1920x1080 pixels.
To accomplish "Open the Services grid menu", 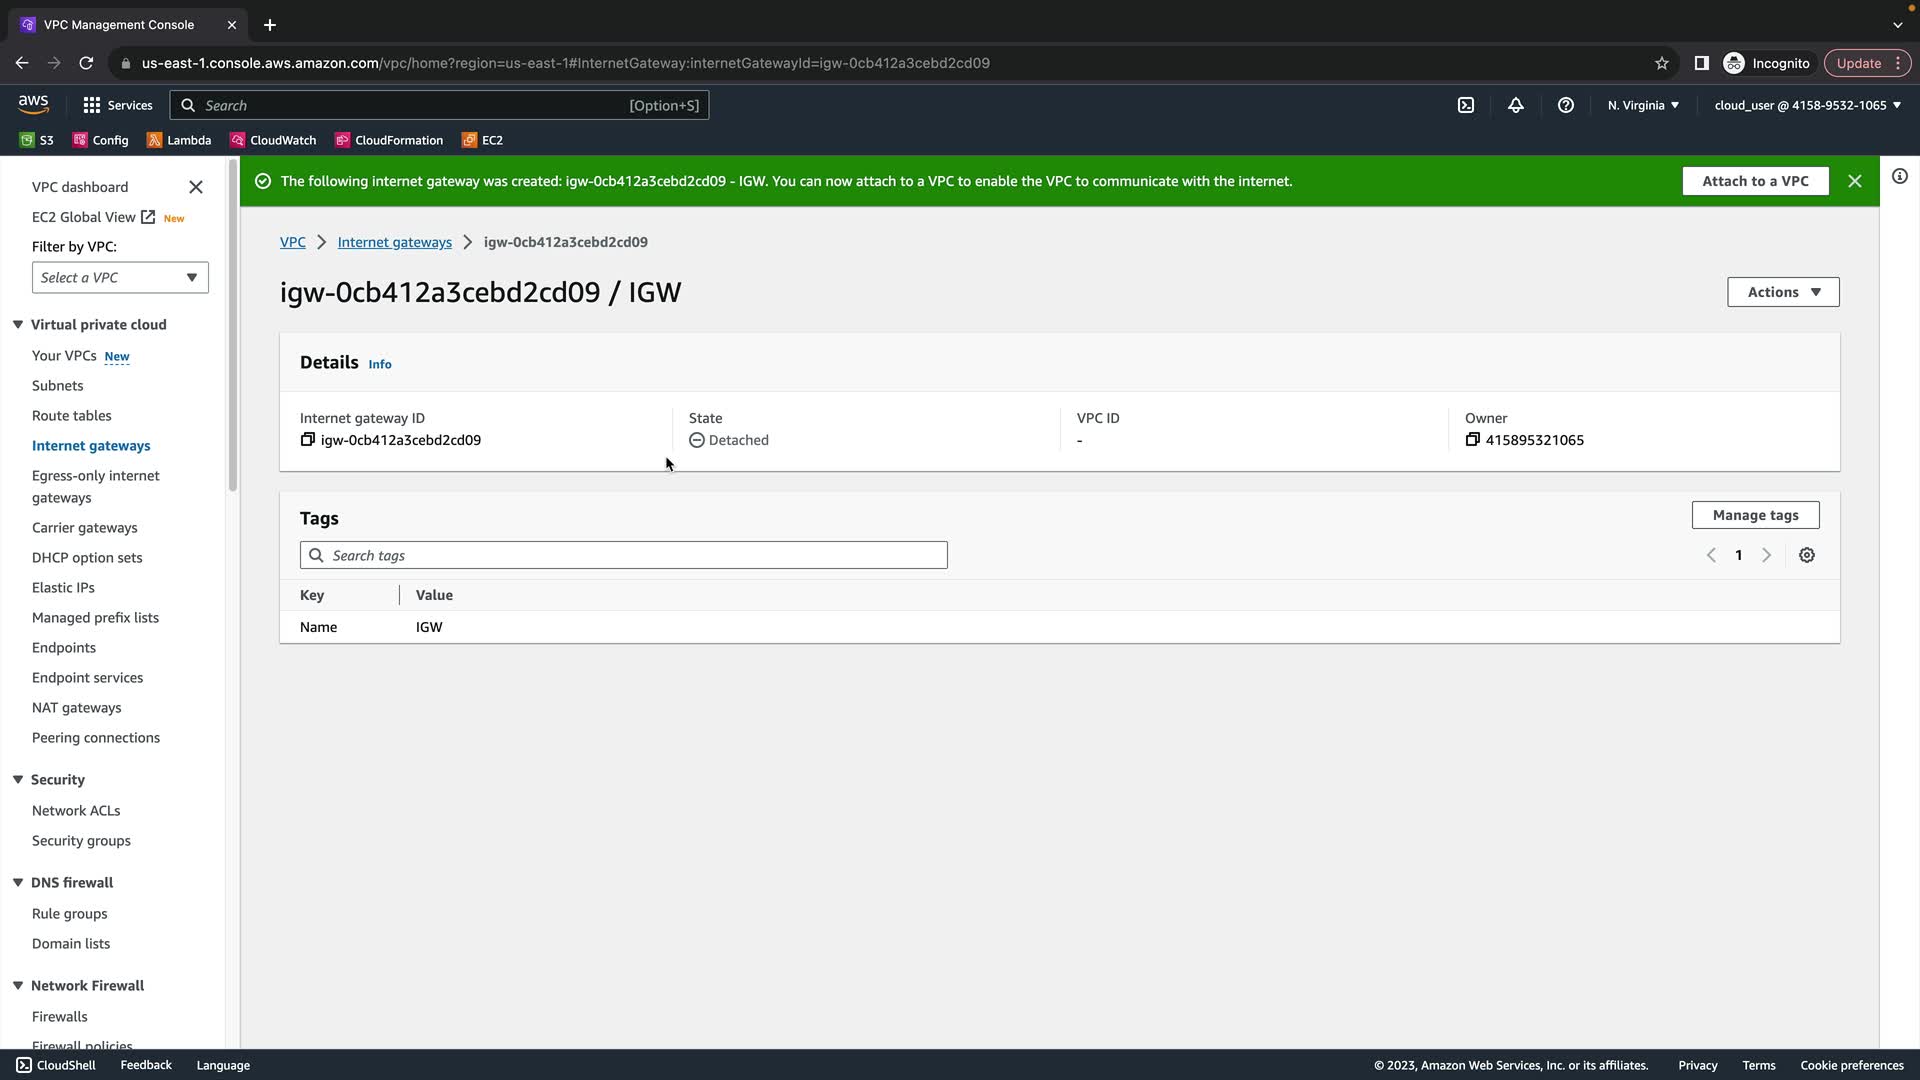I will point(117,105).
